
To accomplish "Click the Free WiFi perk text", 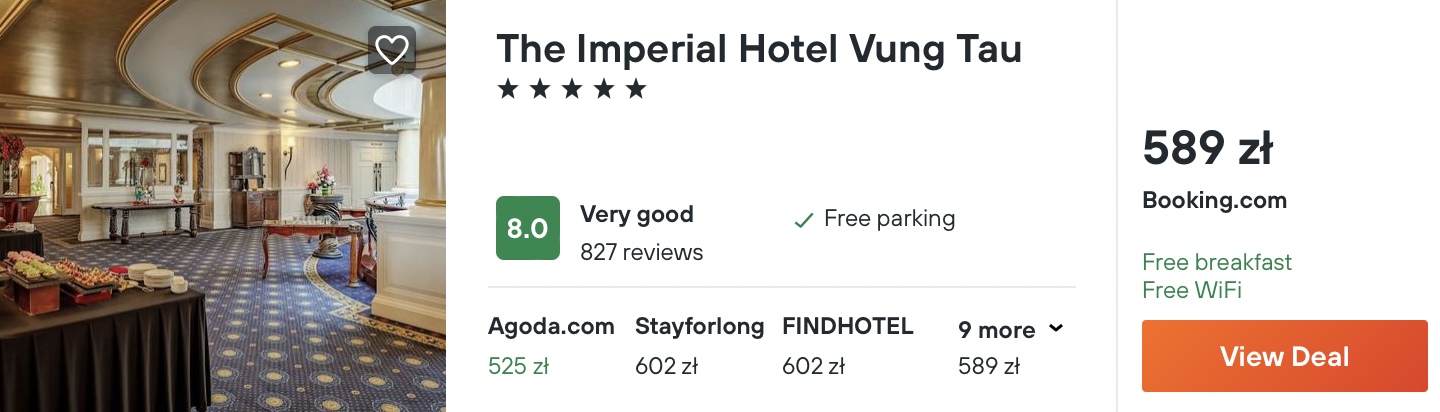I will pos(1191,290).
